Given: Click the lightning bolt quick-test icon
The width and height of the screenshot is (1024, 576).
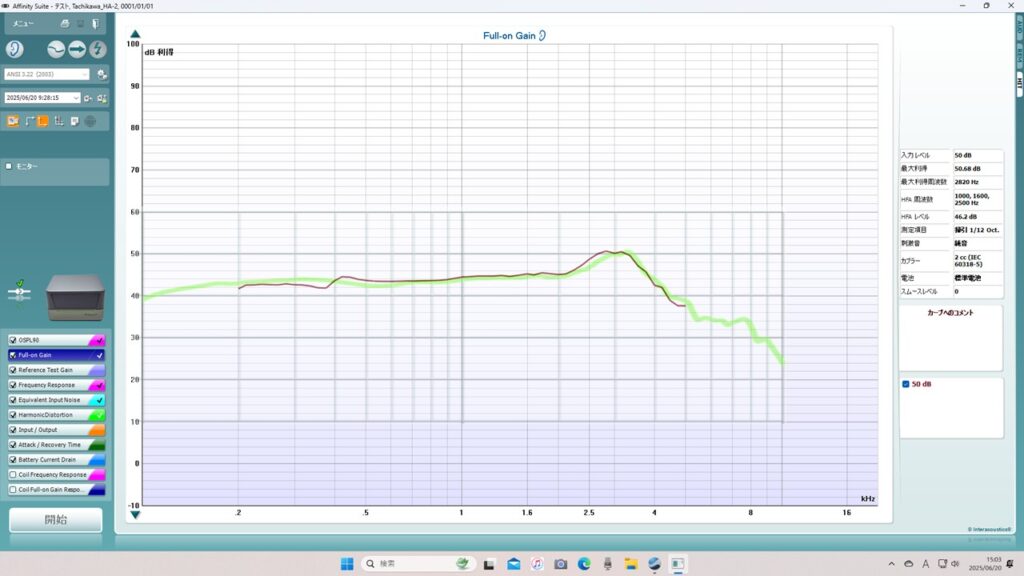Looking at the screenshot, I should [x=97, y=49].
